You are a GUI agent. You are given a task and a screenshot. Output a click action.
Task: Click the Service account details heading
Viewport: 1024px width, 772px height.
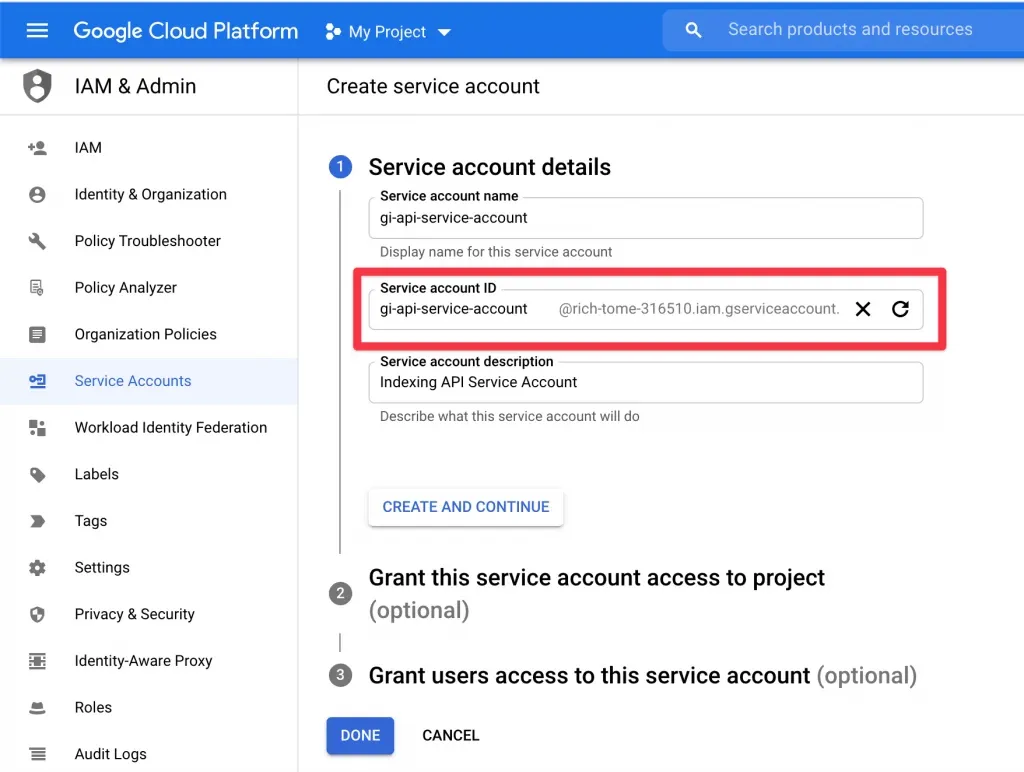click(490, 167)
